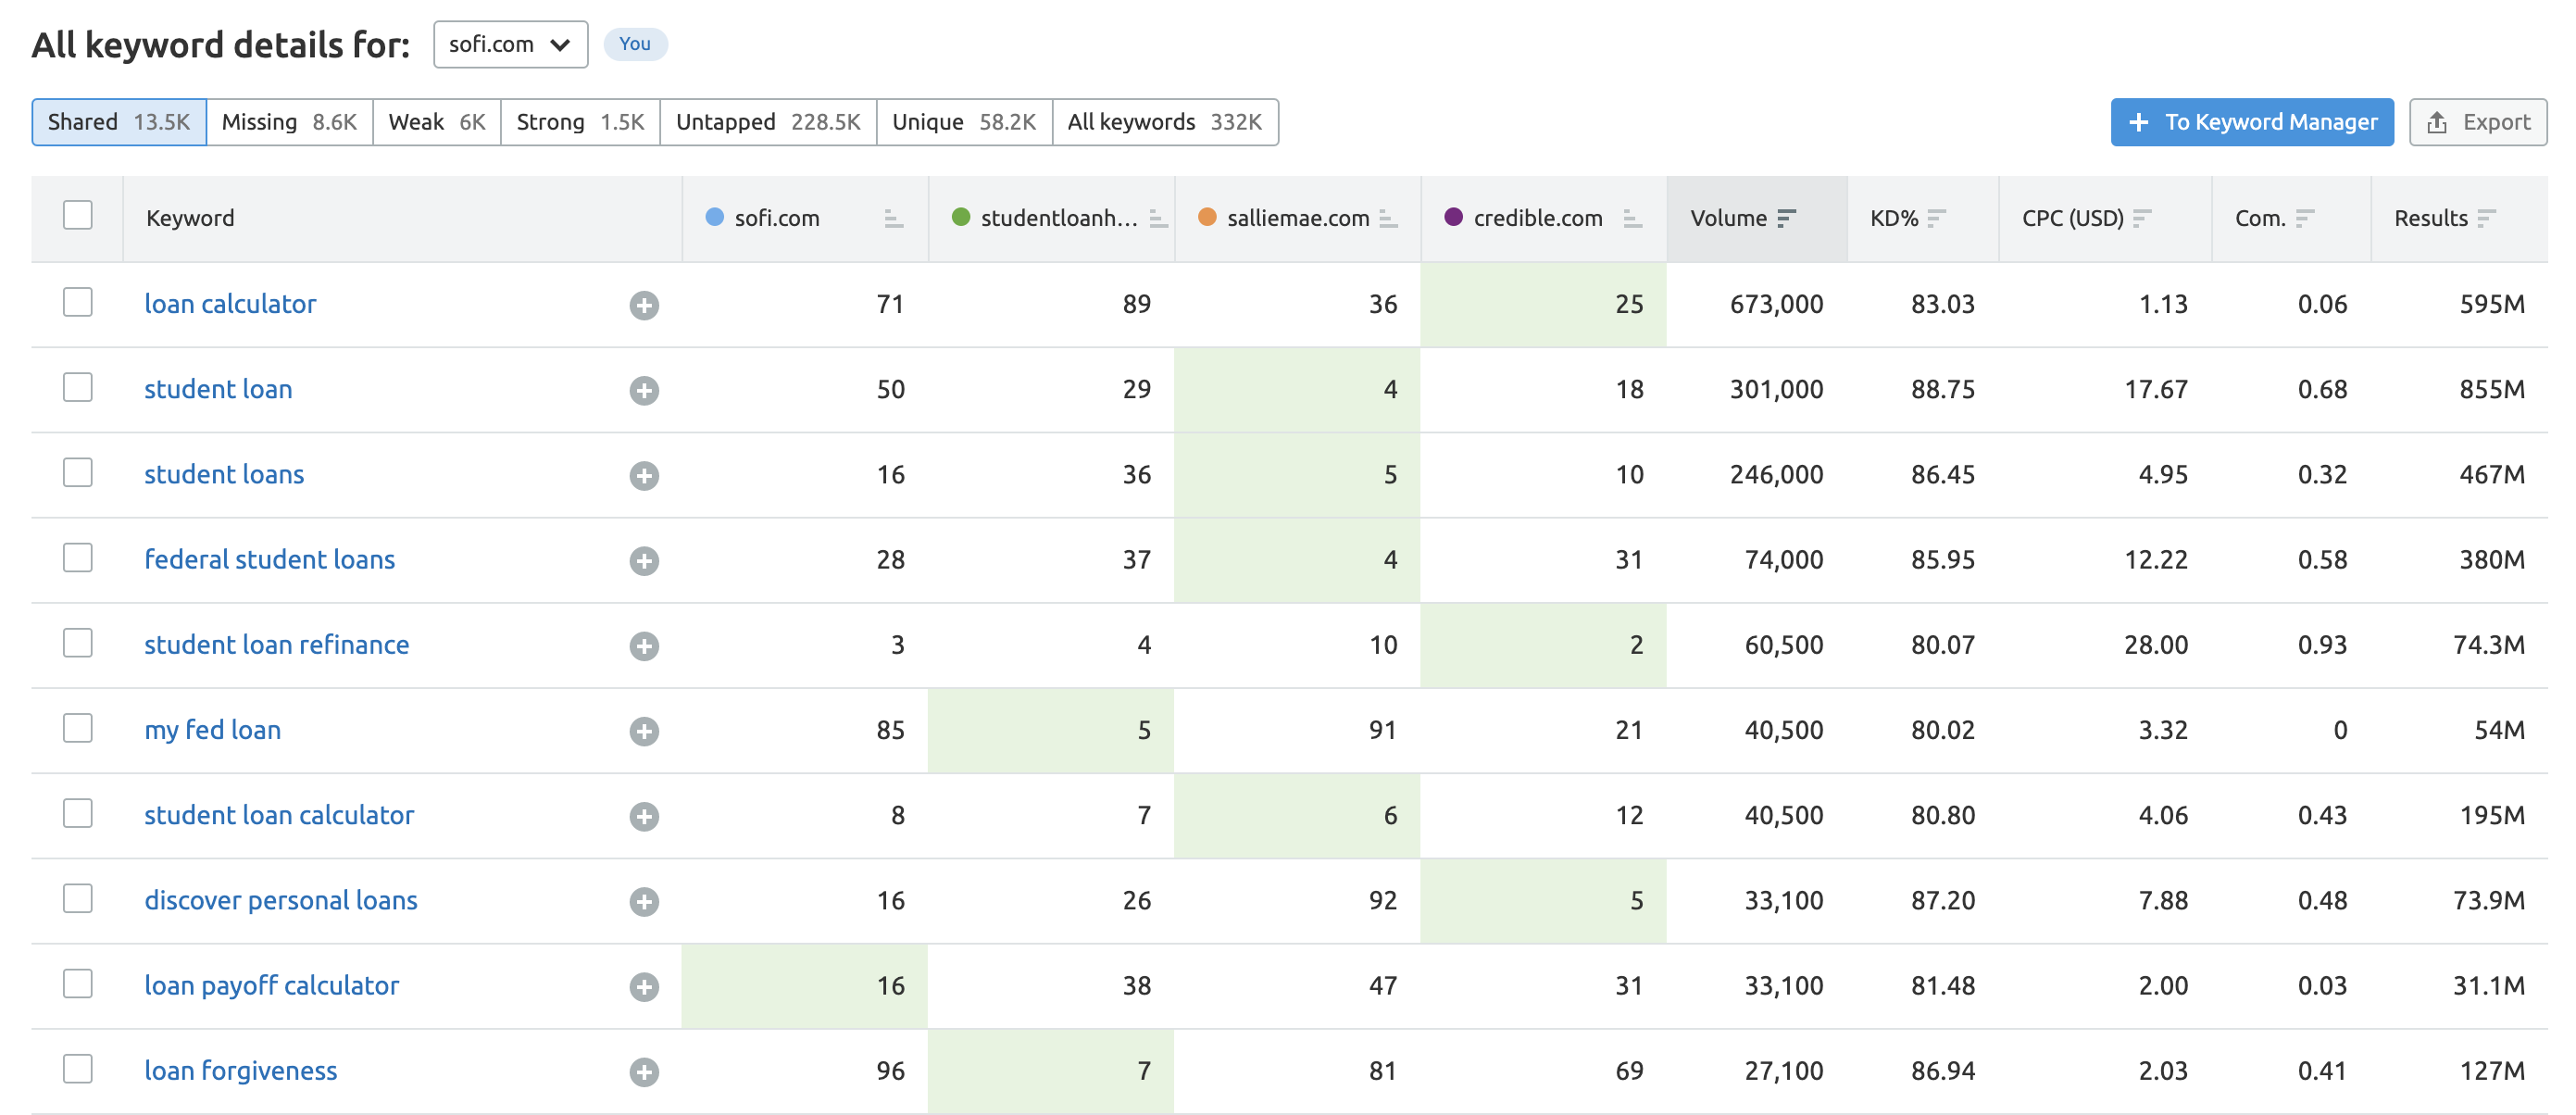
Task: Switch to Untapped 228.5K tab
Action: click(x=772, y=121)
